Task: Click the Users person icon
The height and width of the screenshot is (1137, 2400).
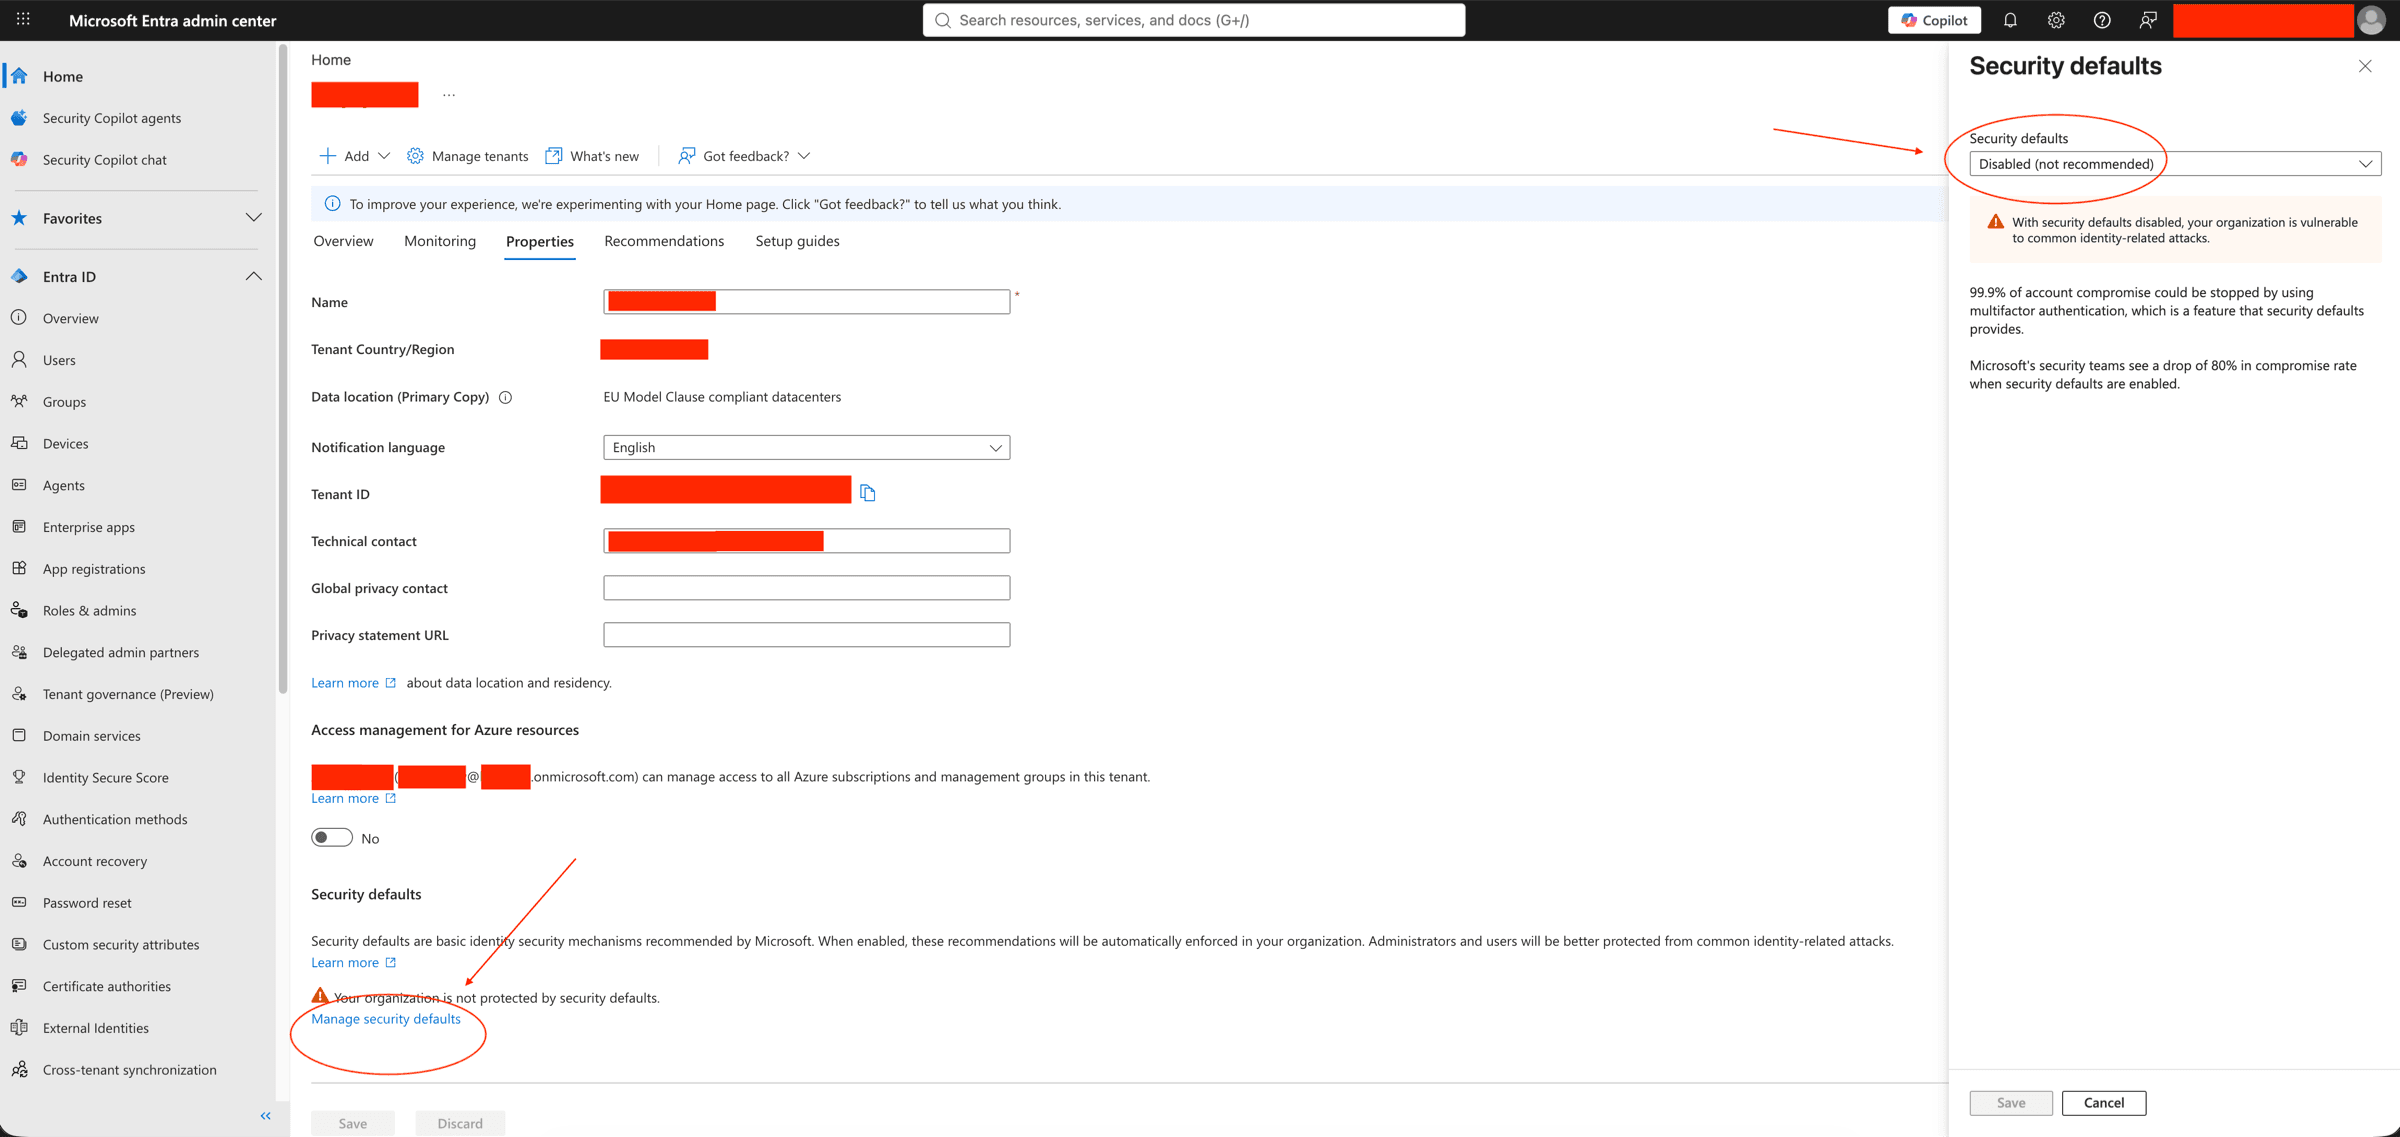Action: [19, 360]
